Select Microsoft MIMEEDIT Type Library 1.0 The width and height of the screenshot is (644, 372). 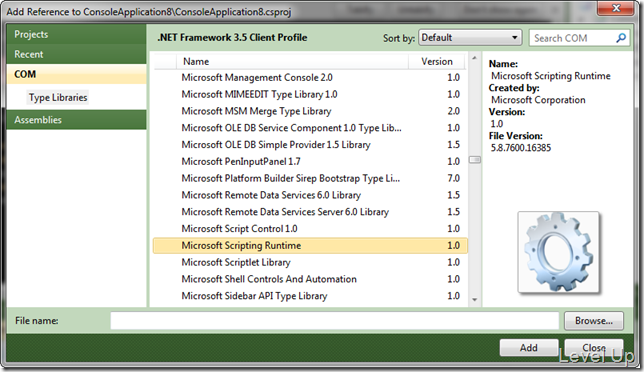coord(310,94)
